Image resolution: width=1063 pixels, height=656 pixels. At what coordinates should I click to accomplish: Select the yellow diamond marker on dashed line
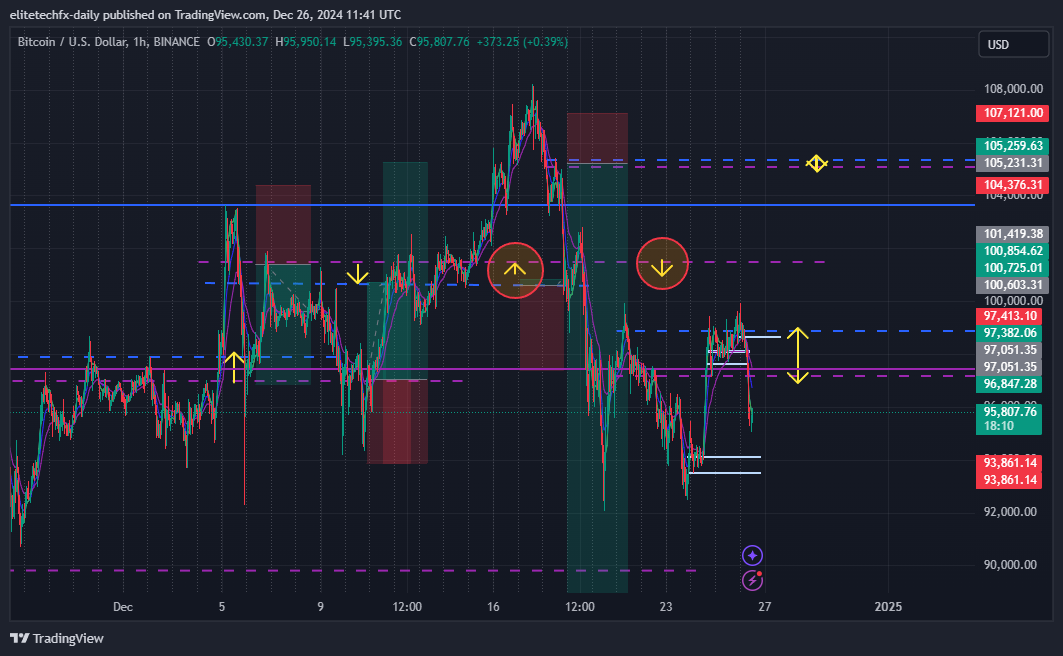click(816, 163)
